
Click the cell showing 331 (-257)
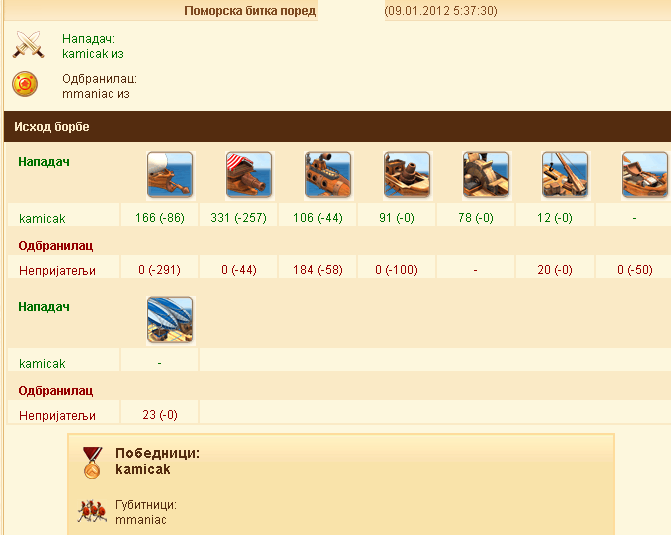[x=238, y=218]
